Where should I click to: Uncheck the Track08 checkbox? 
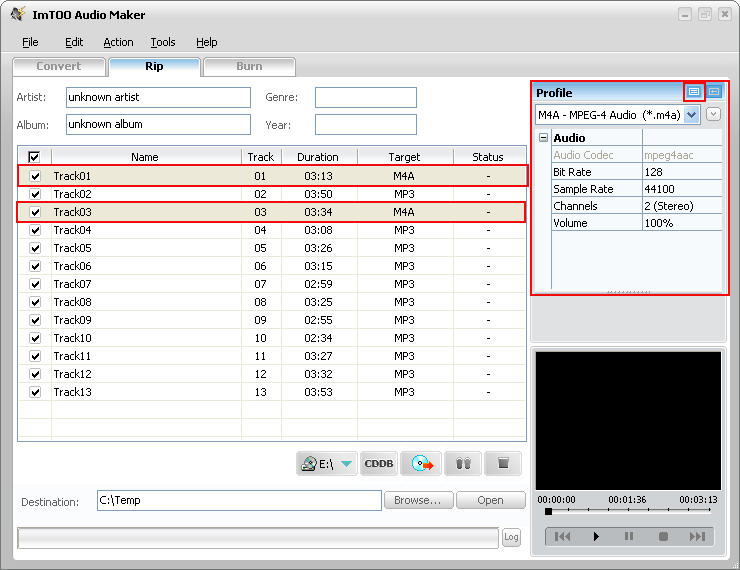(x=35, y=302)
